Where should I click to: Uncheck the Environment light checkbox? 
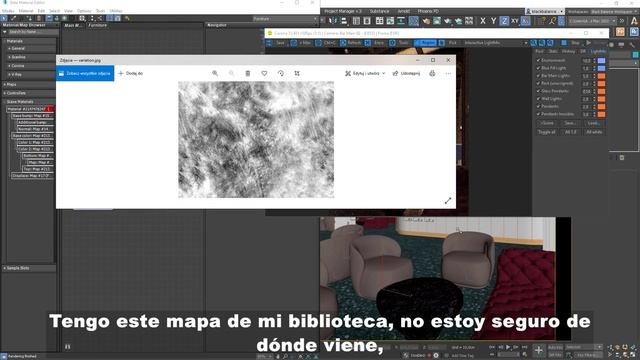click(x=538, y=60)
